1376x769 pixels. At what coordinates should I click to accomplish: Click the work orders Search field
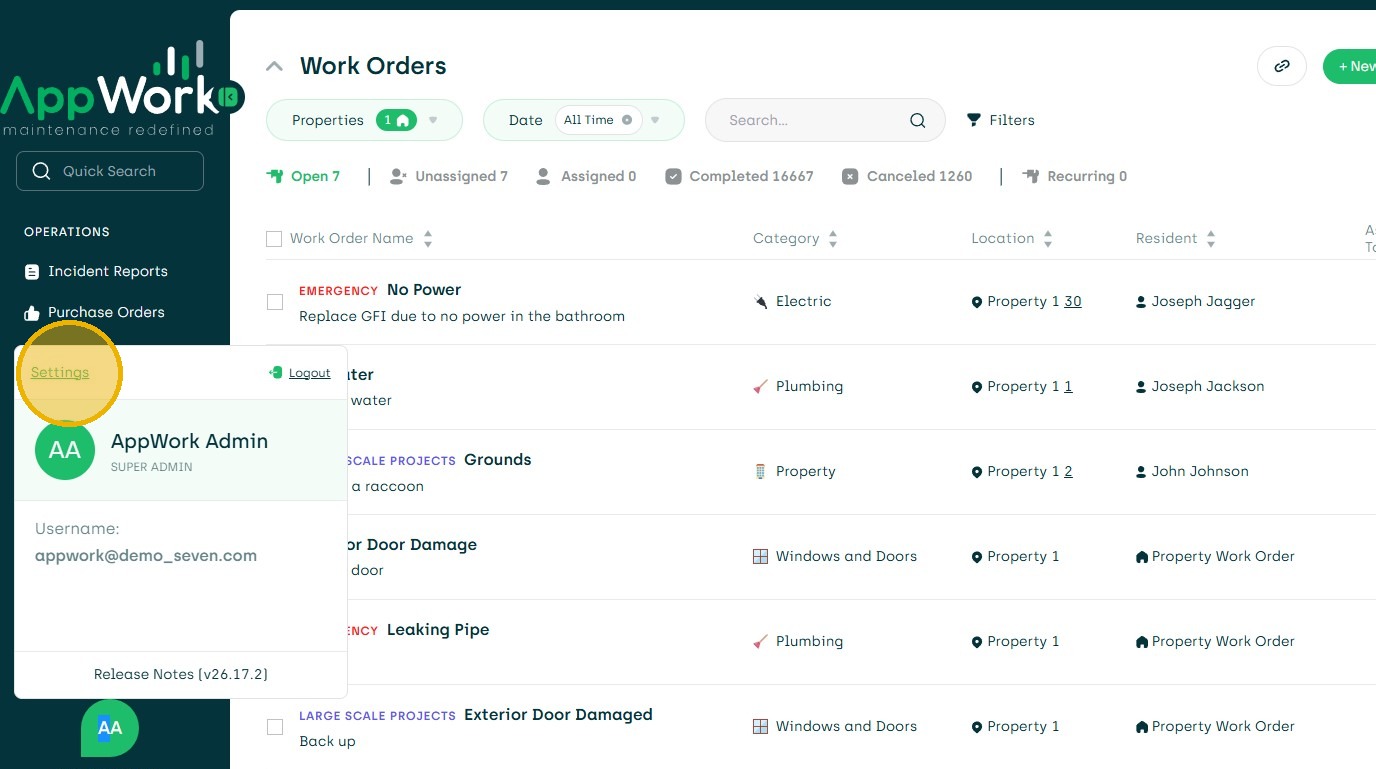tap(825, 120)
